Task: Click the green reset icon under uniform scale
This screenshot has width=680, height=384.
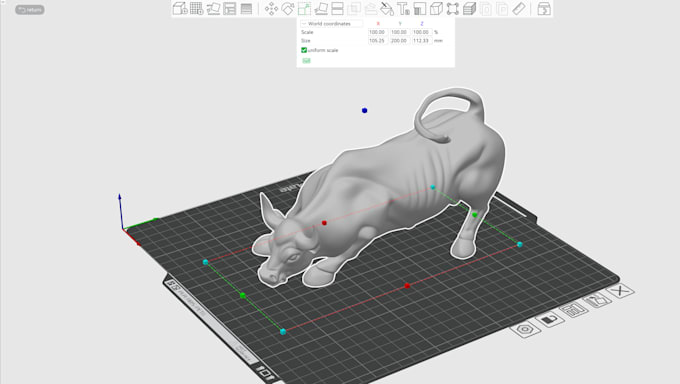Action: pos(306,60)
